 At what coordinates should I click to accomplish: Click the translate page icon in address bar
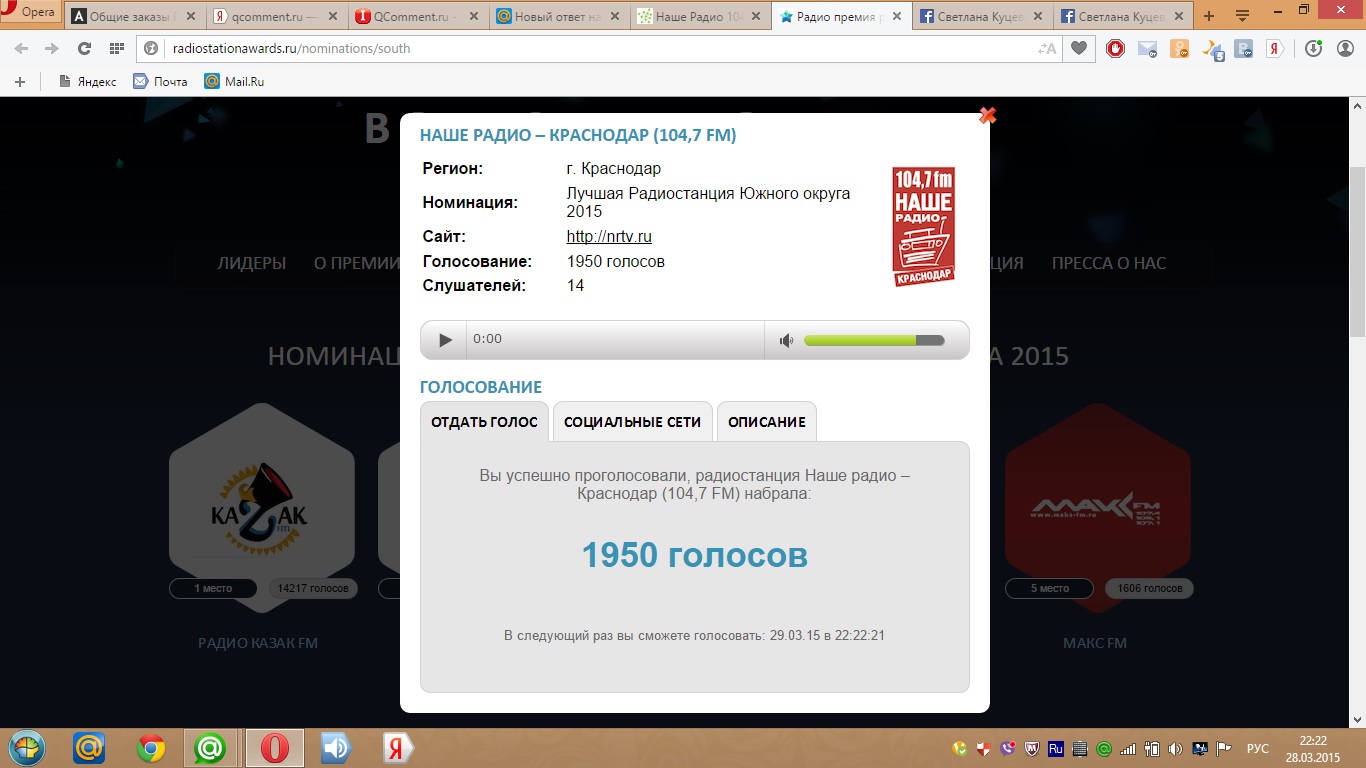coord(1048,48)
